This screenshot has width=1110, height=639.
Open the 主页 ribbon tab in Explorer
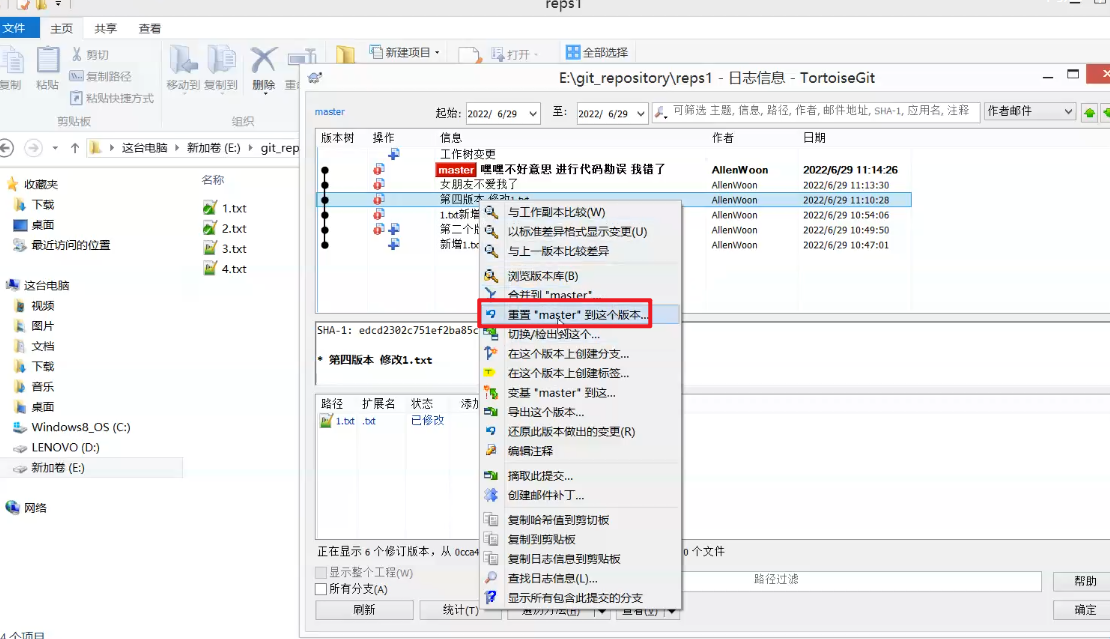click(62, 28)
